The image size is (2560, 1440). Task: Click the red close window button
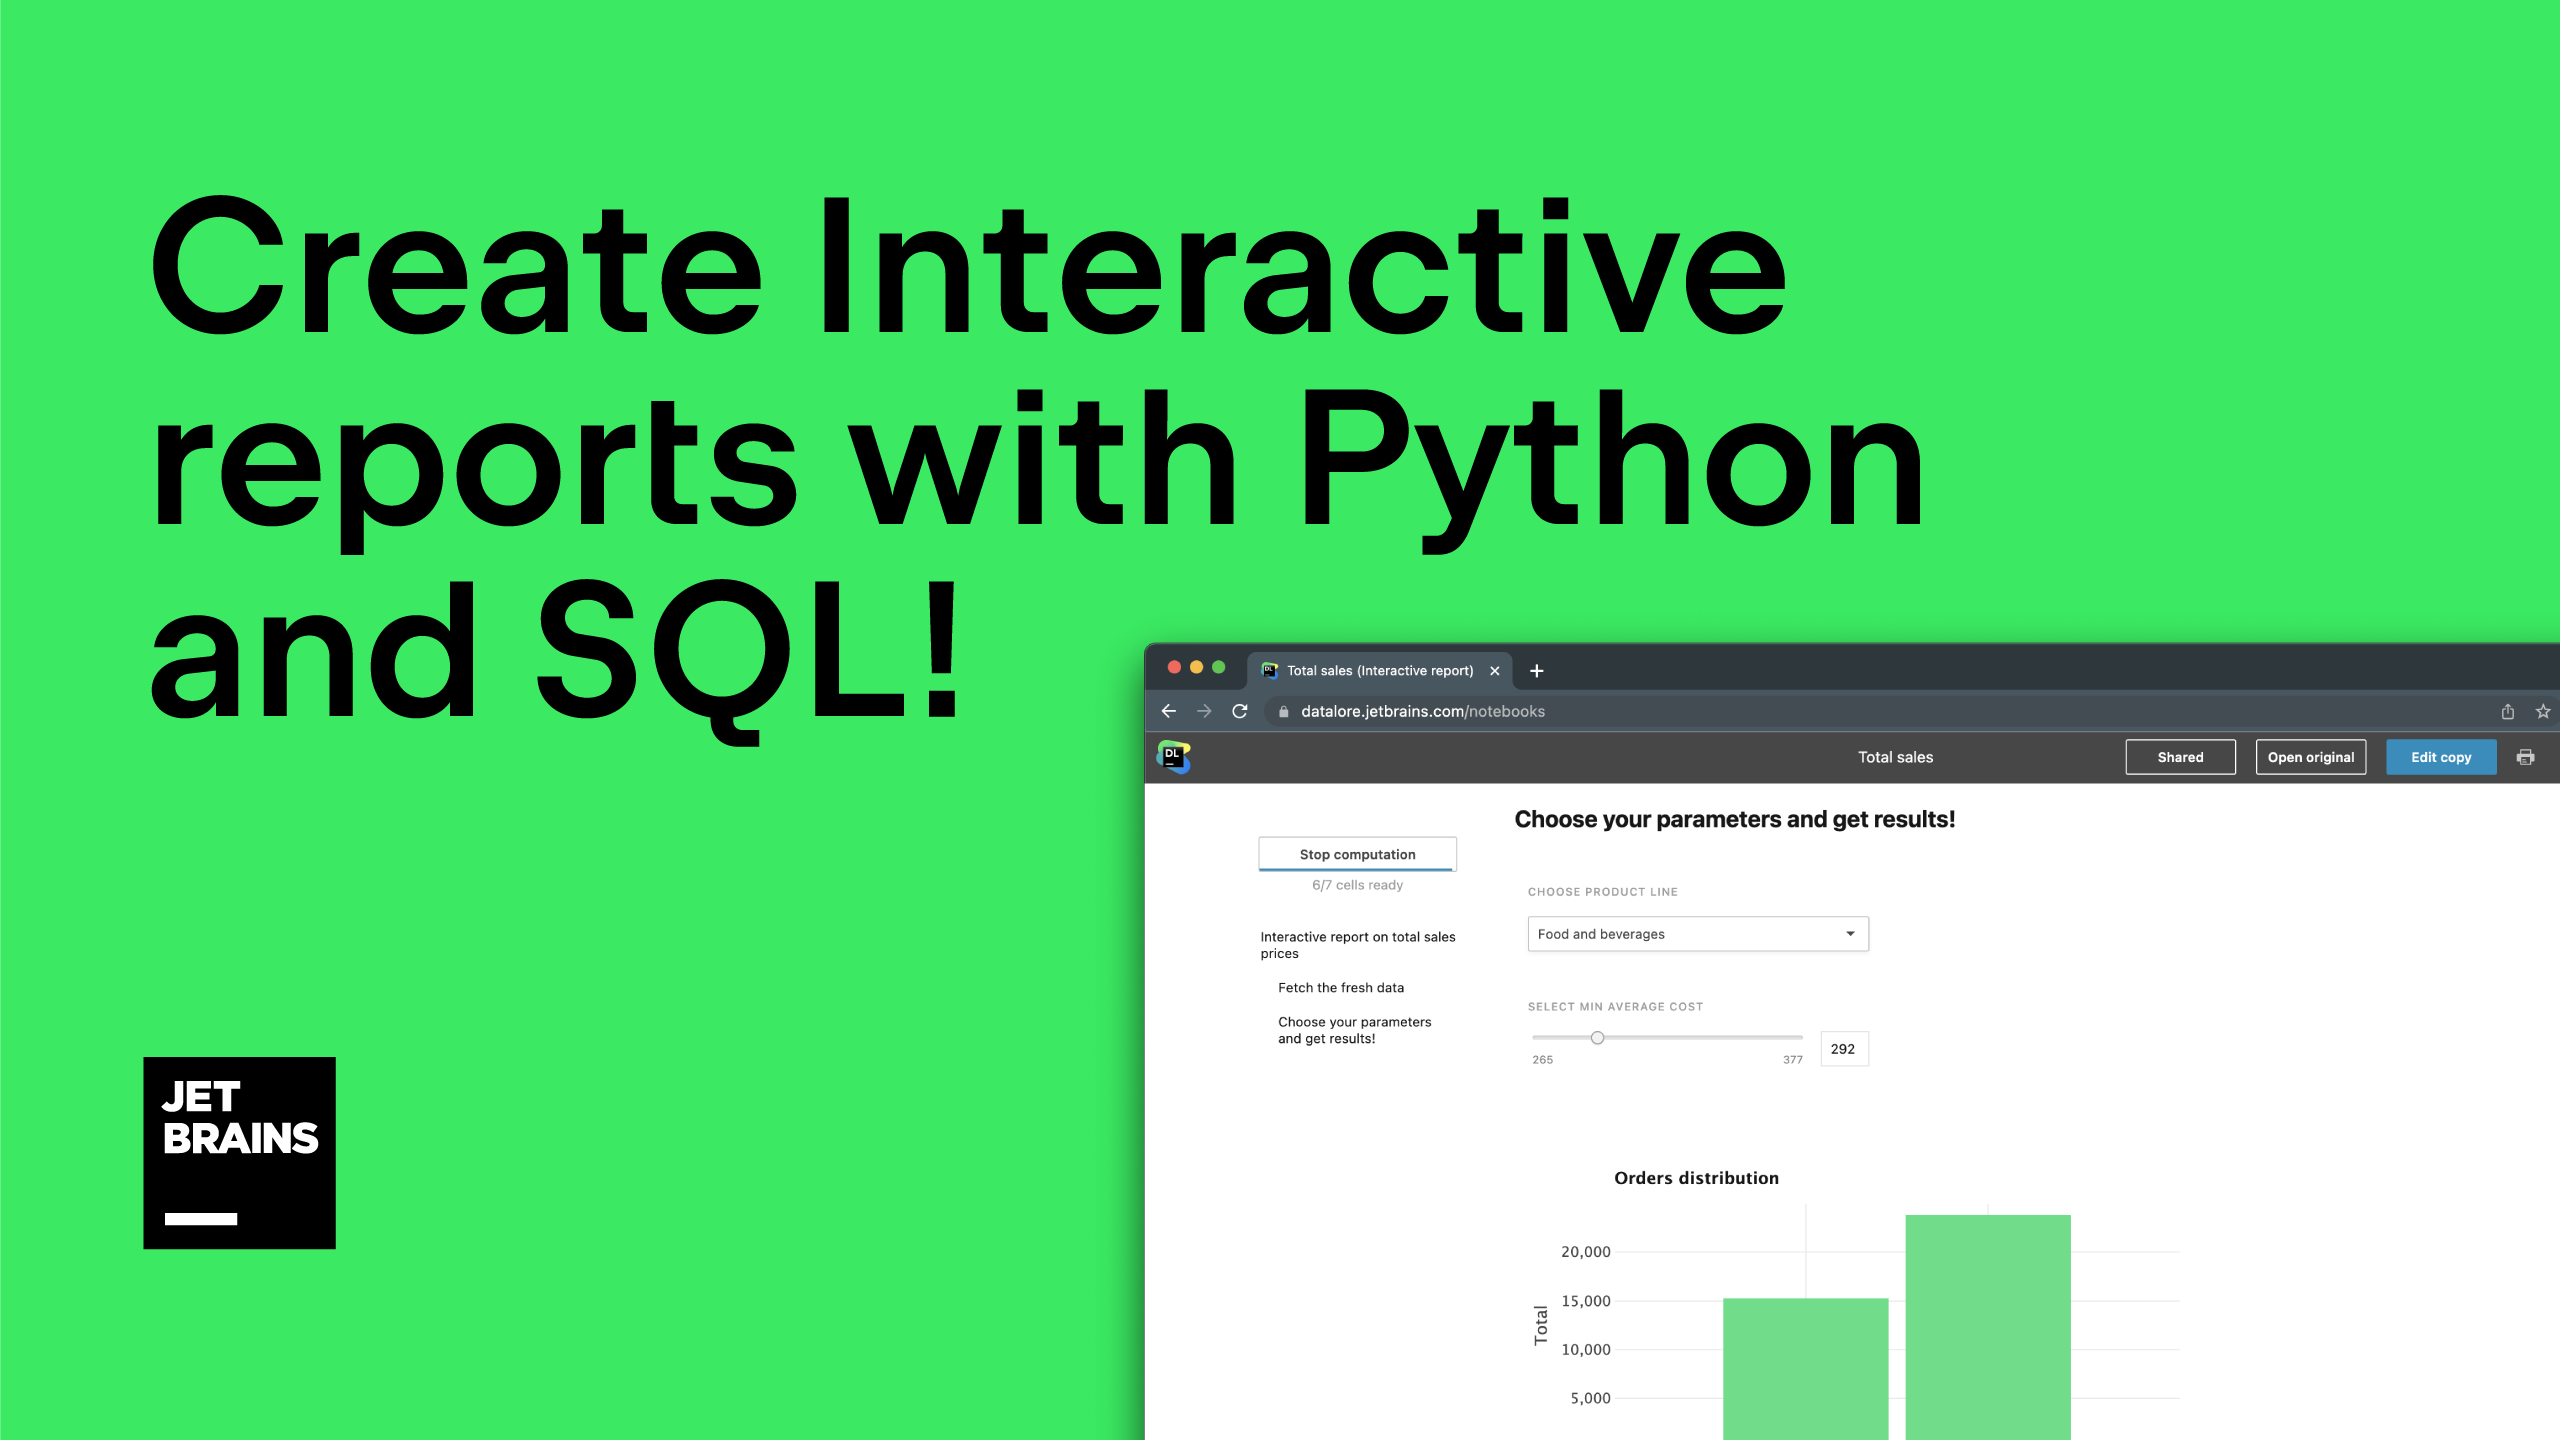click(1174, 668)
